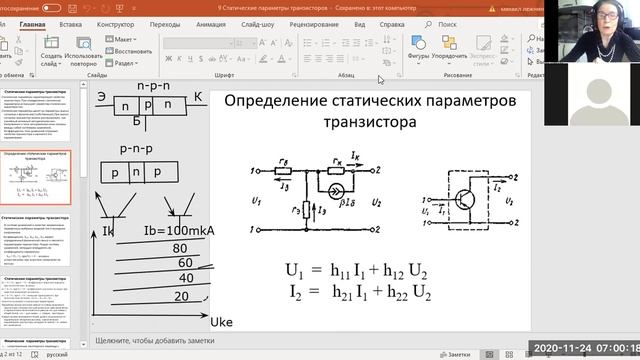Switch to the Вид tab
640x360 pixels.
(360, 24)
